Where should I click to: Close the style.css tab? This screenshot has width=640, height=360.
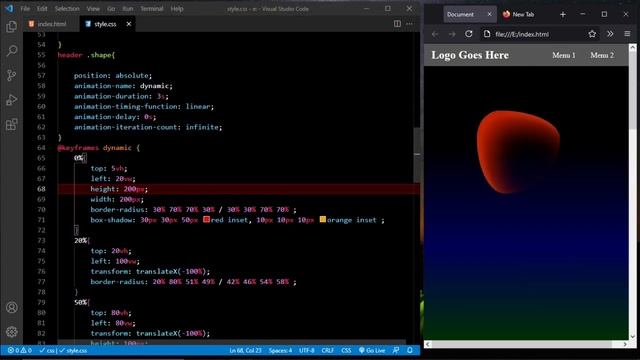tap(129, 24)
